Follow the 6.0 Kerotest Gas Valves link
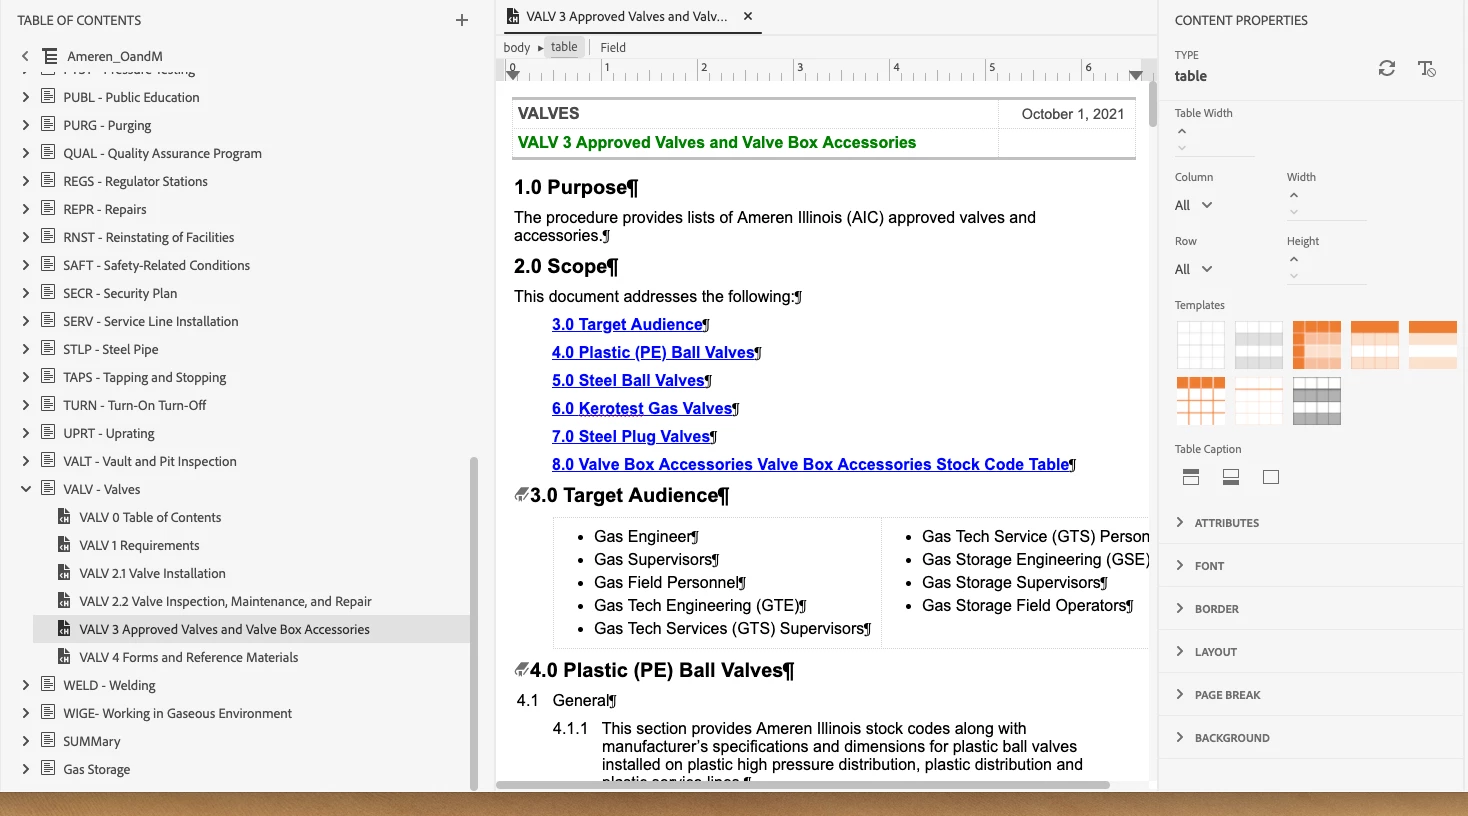1468x816 pixels. click(642, 408)
